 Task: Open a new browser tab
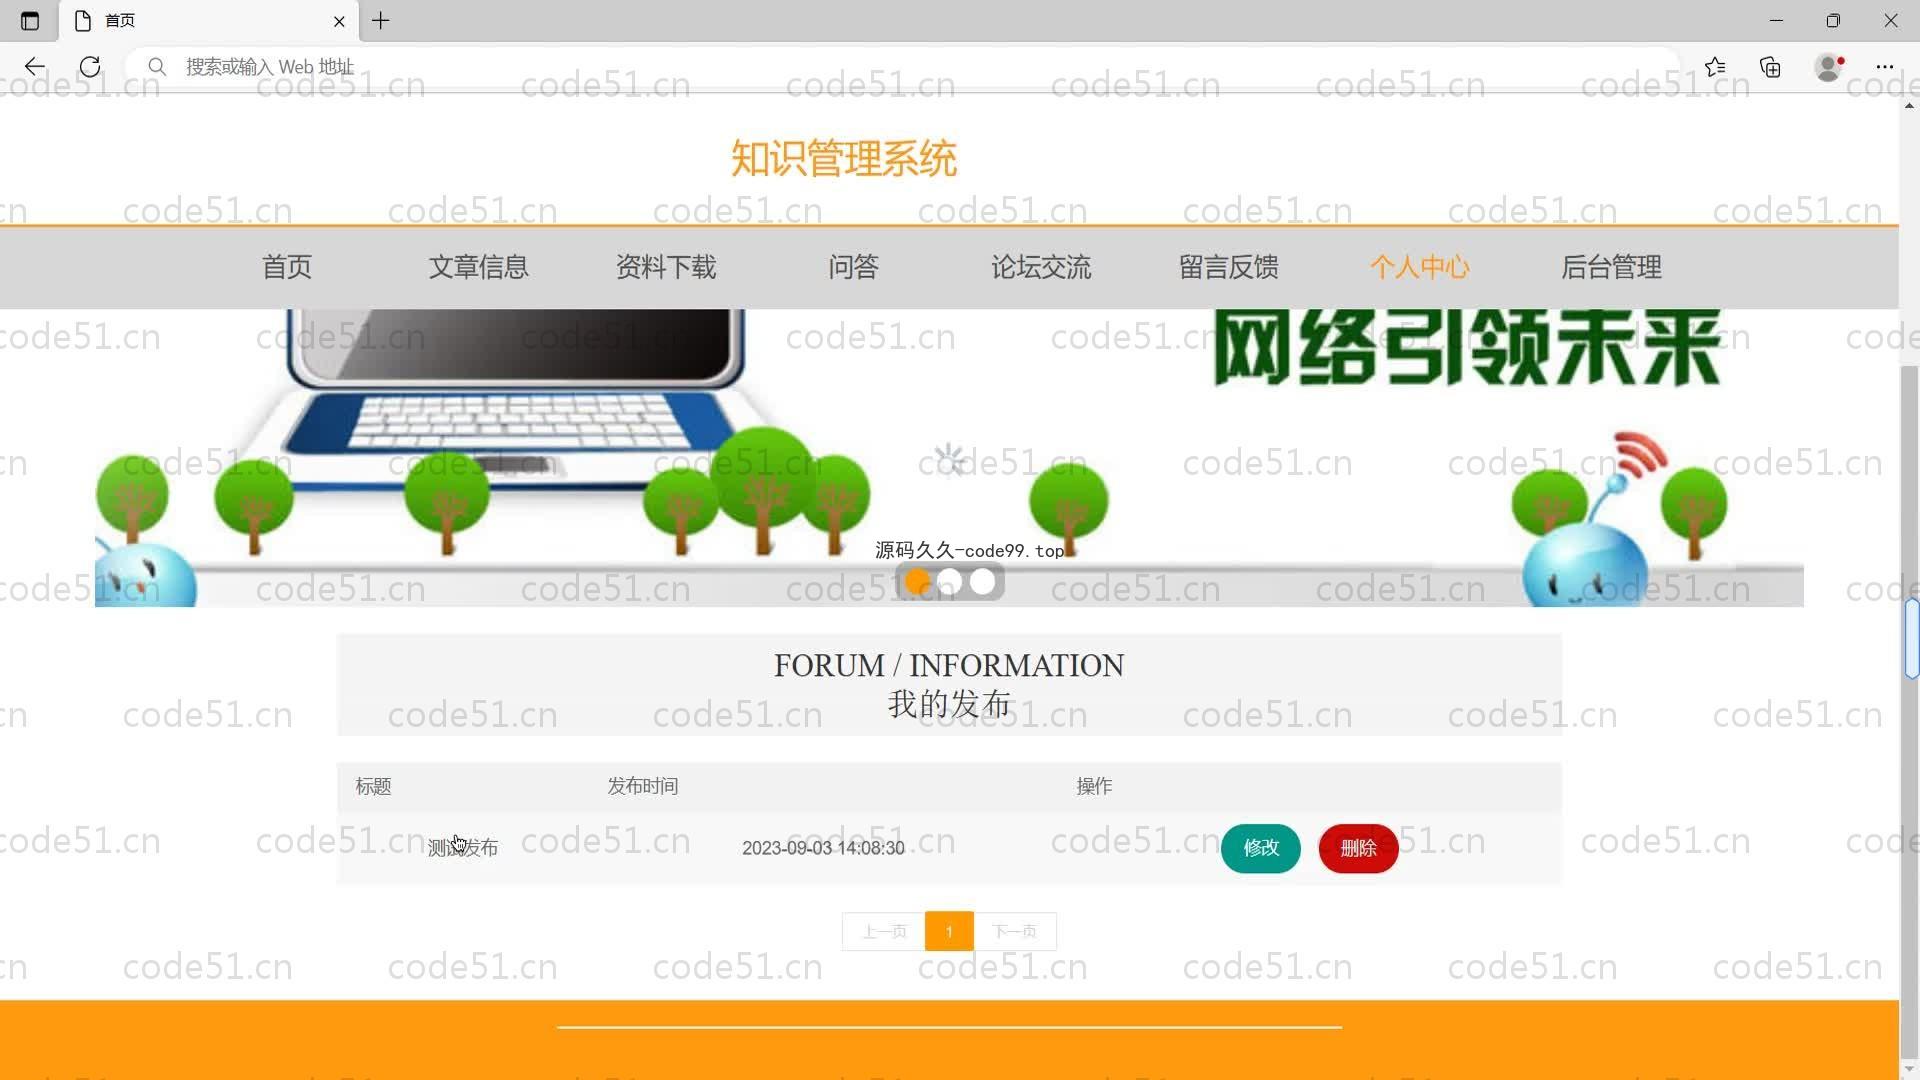381,21
